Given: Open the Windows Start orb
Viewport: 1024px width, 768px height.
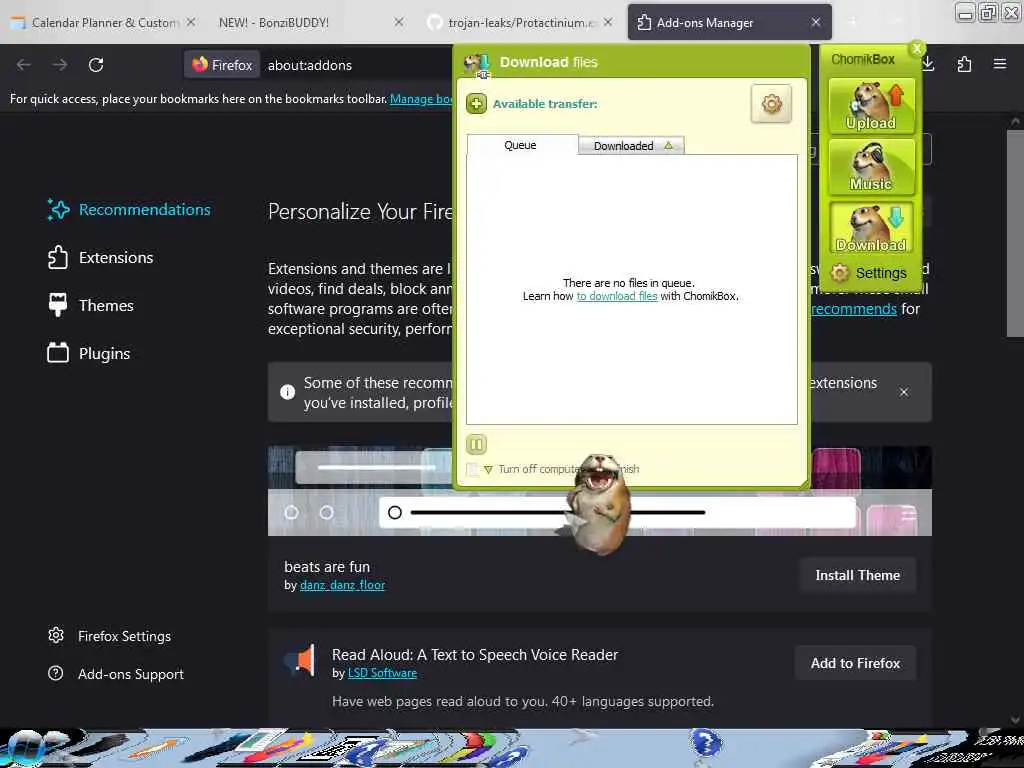Looking at the screenshot, I should tap(29, 748).
